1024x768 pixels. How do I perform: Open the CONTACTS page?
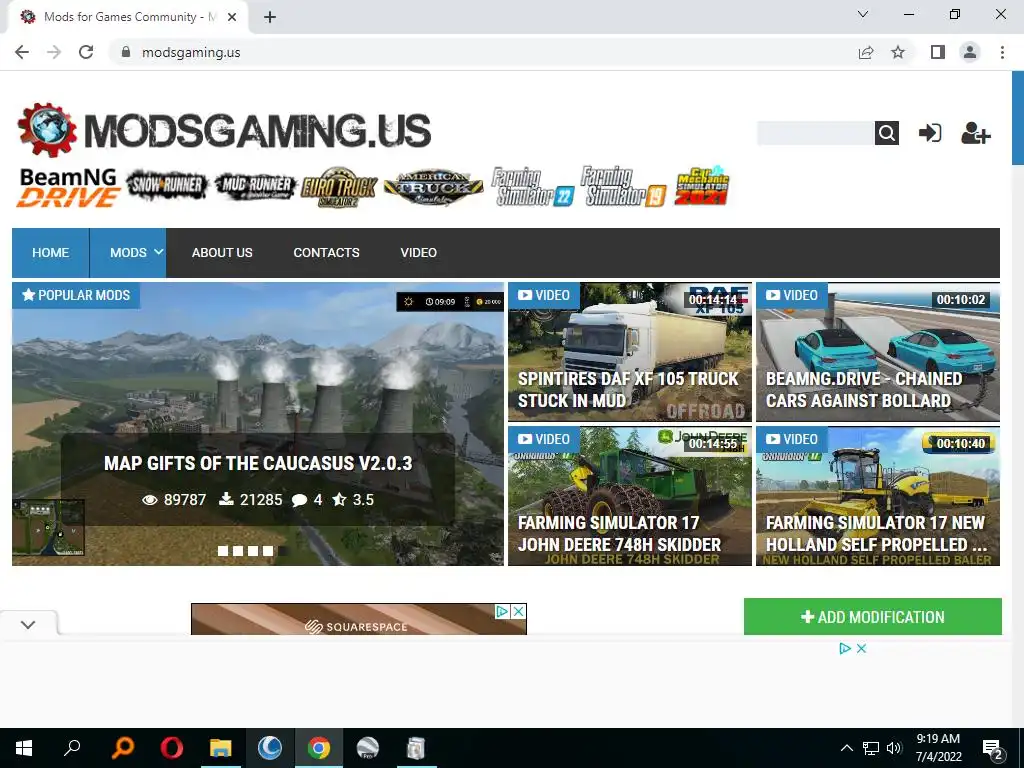point(327,253)
